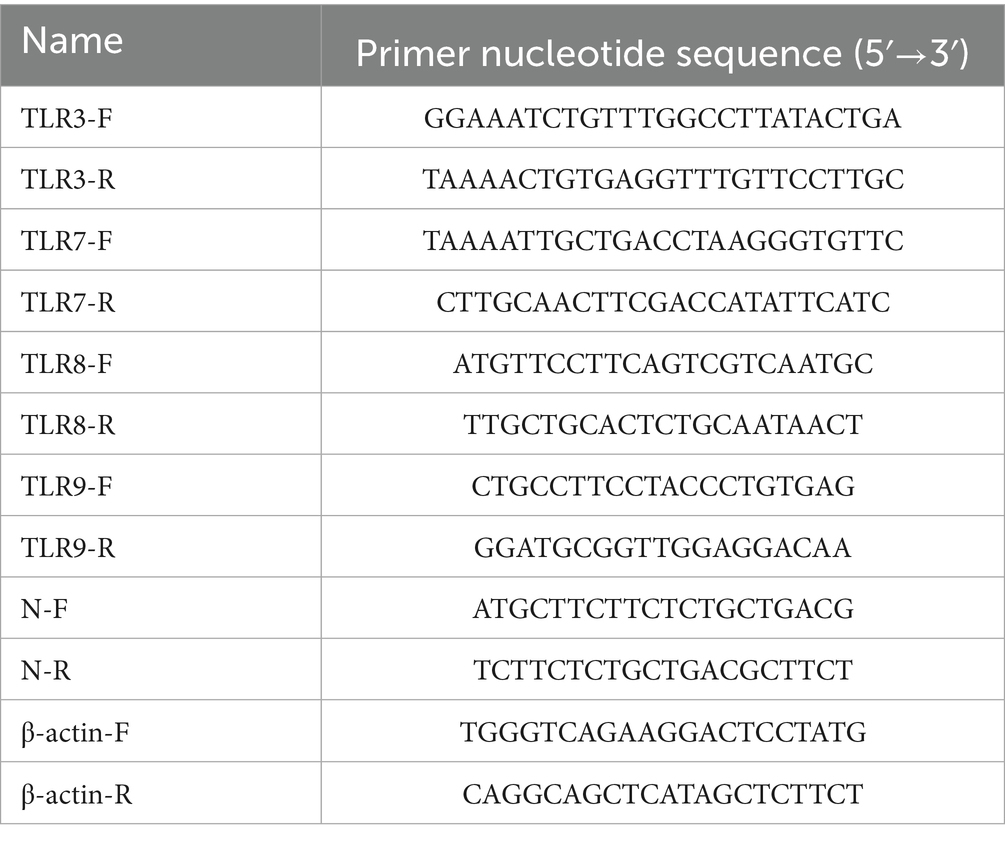The image size is (1005, 842).
Task: Click the TLR9-R row label
Action: click(68, 548)
